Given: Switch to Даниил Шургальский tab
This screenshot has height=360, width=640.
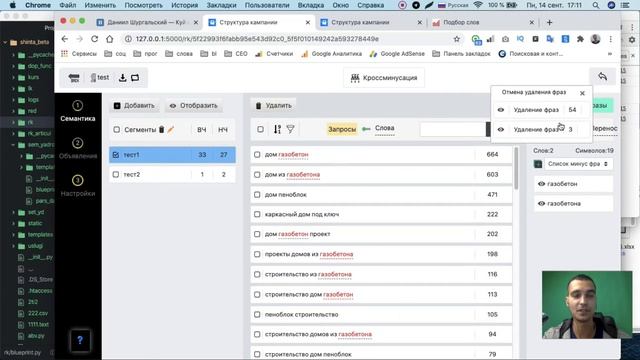Looking at the screenshot, I should coord(147,22).
